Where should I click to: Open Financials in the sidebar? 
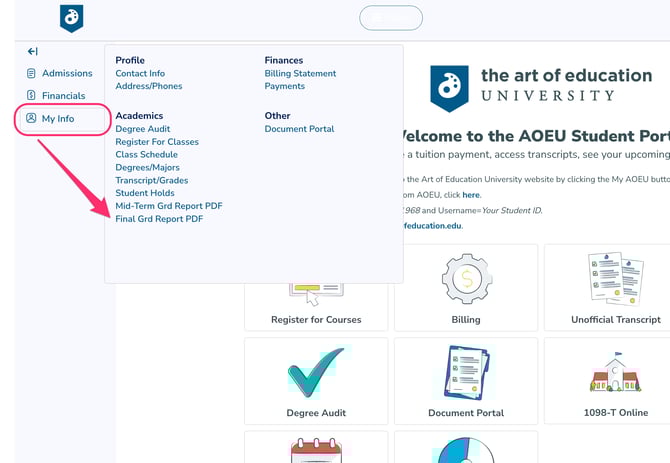[64, 95]
